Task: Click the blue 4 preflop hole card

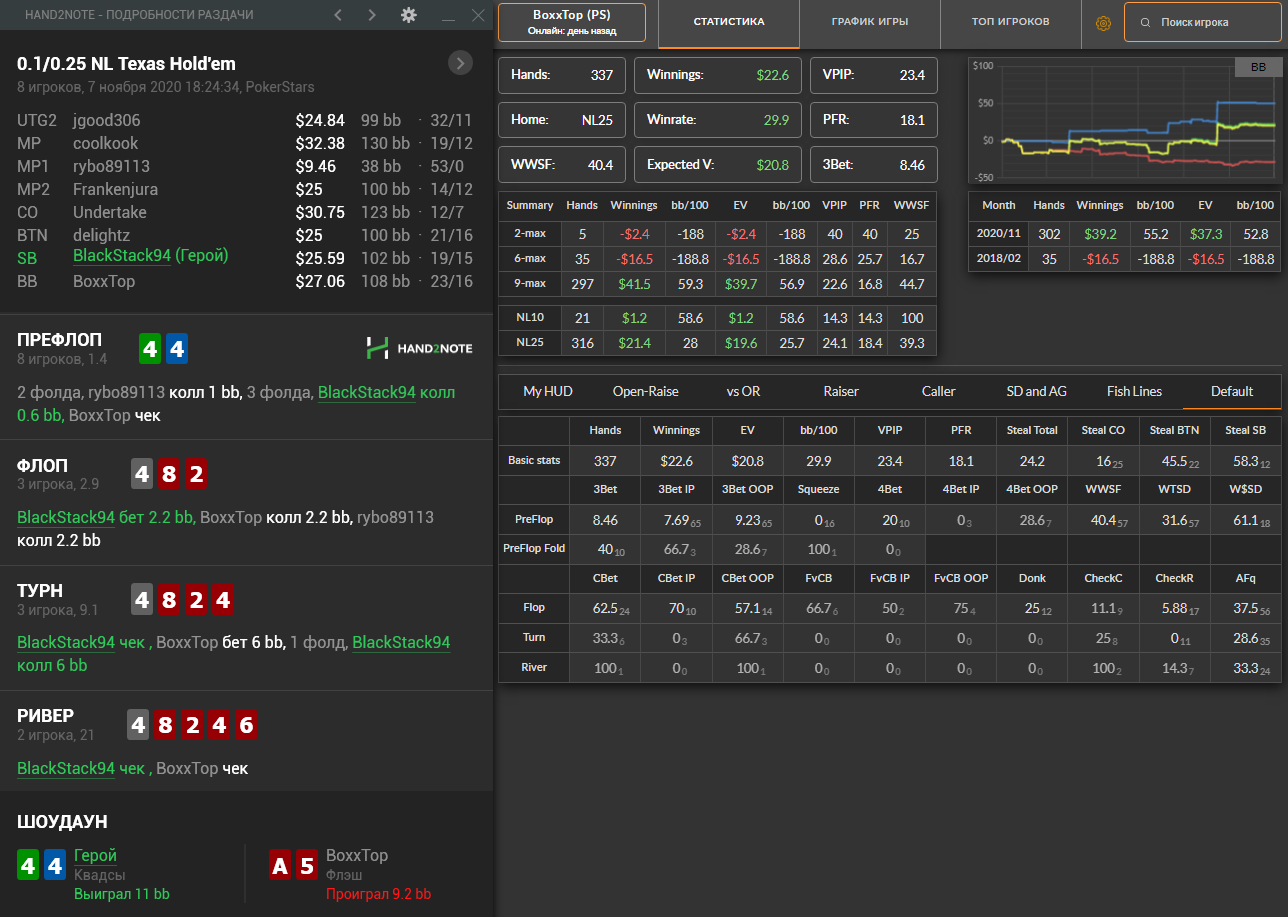Action: point(176,349)
